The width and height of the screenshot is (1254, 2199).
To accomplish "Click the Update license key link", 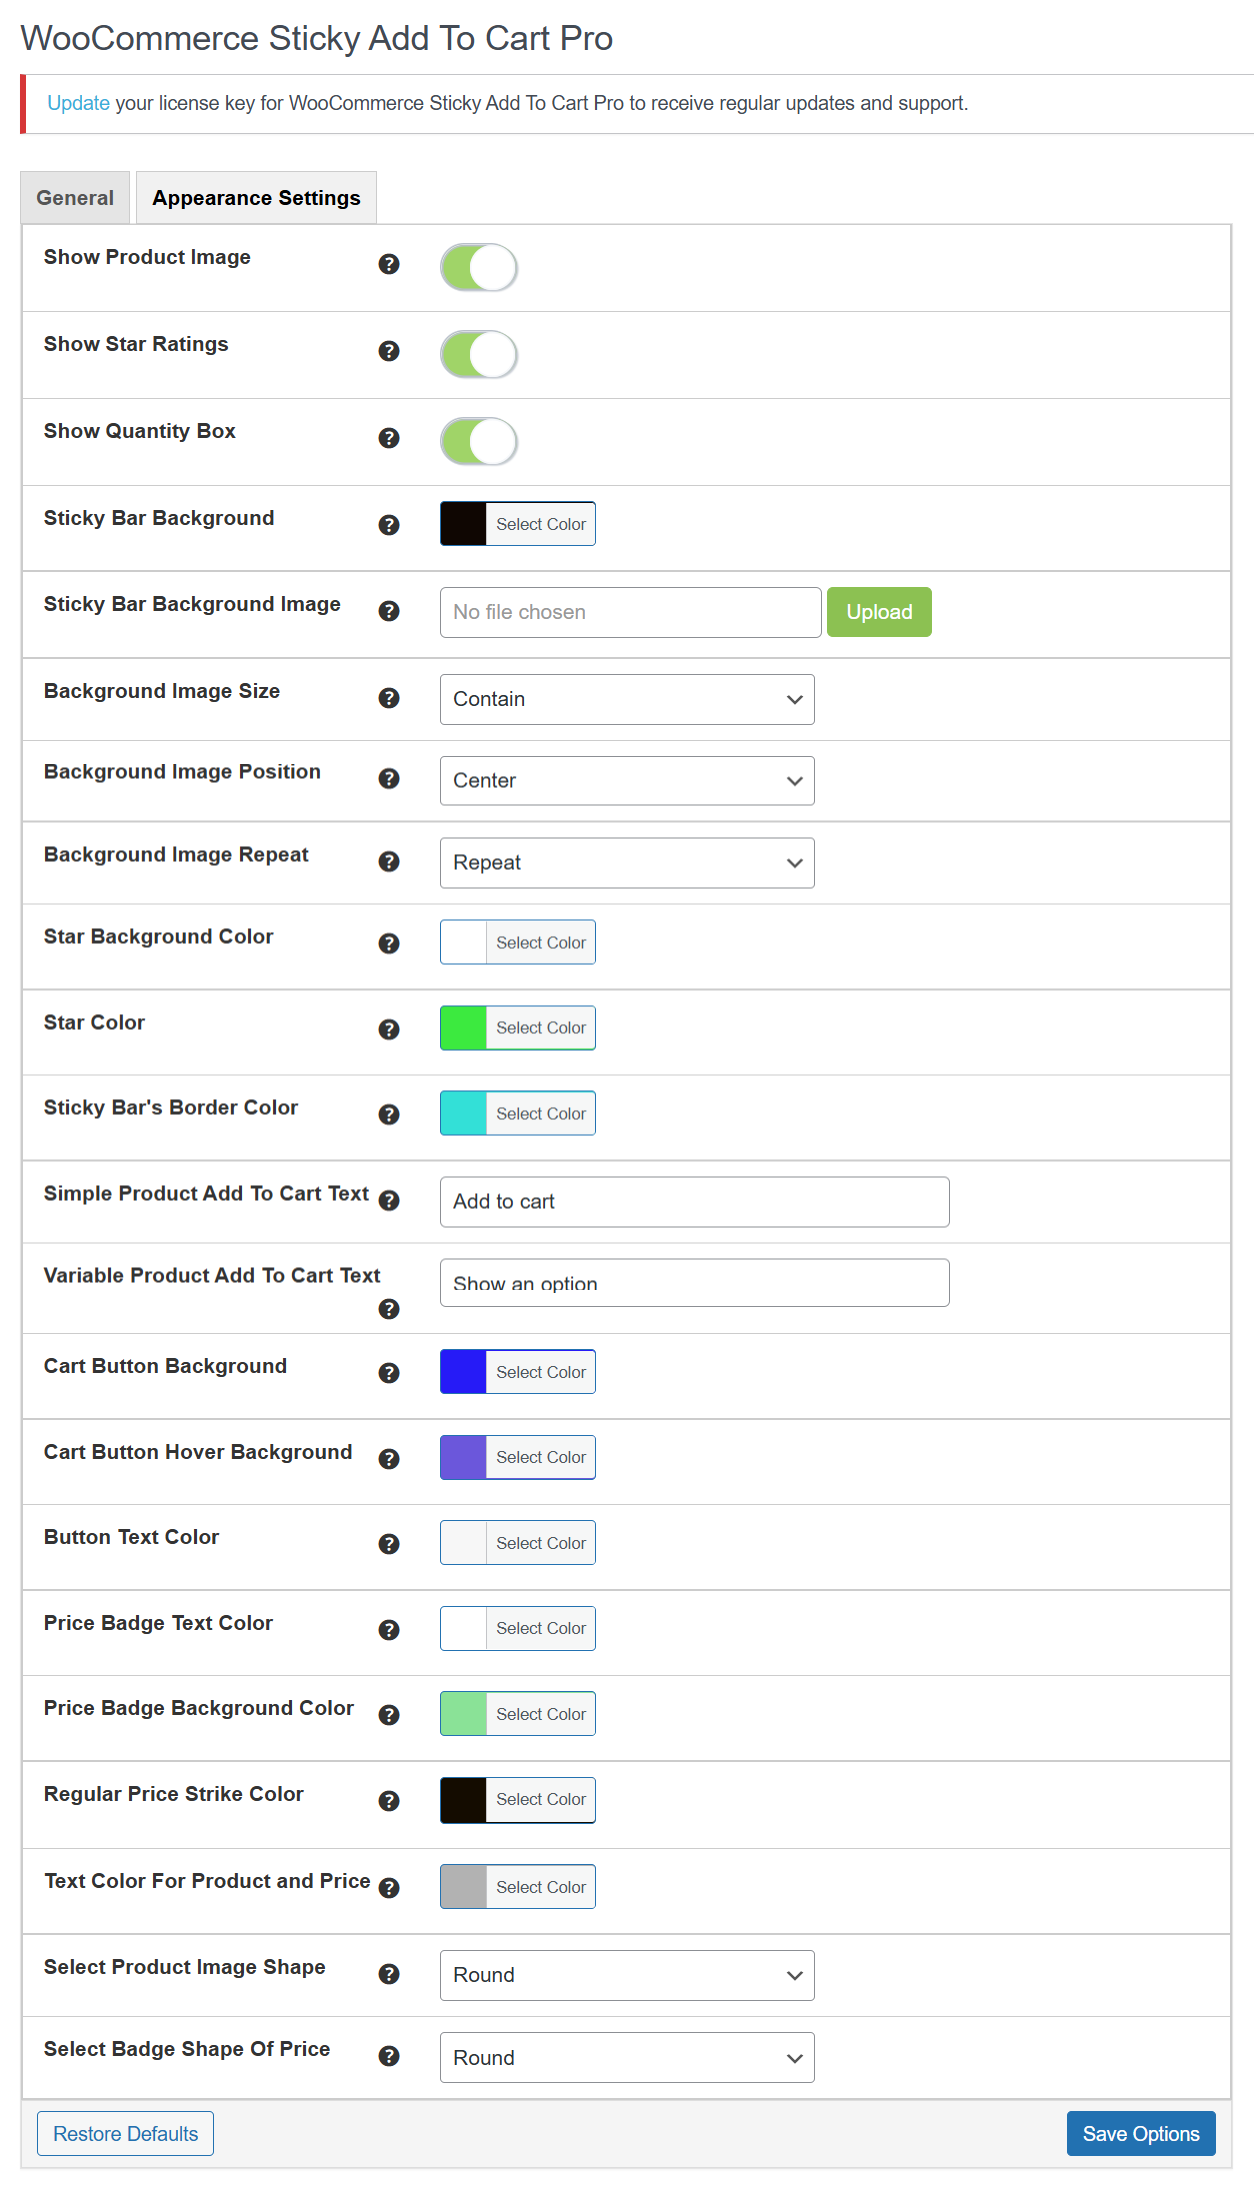I will (78, 103).
